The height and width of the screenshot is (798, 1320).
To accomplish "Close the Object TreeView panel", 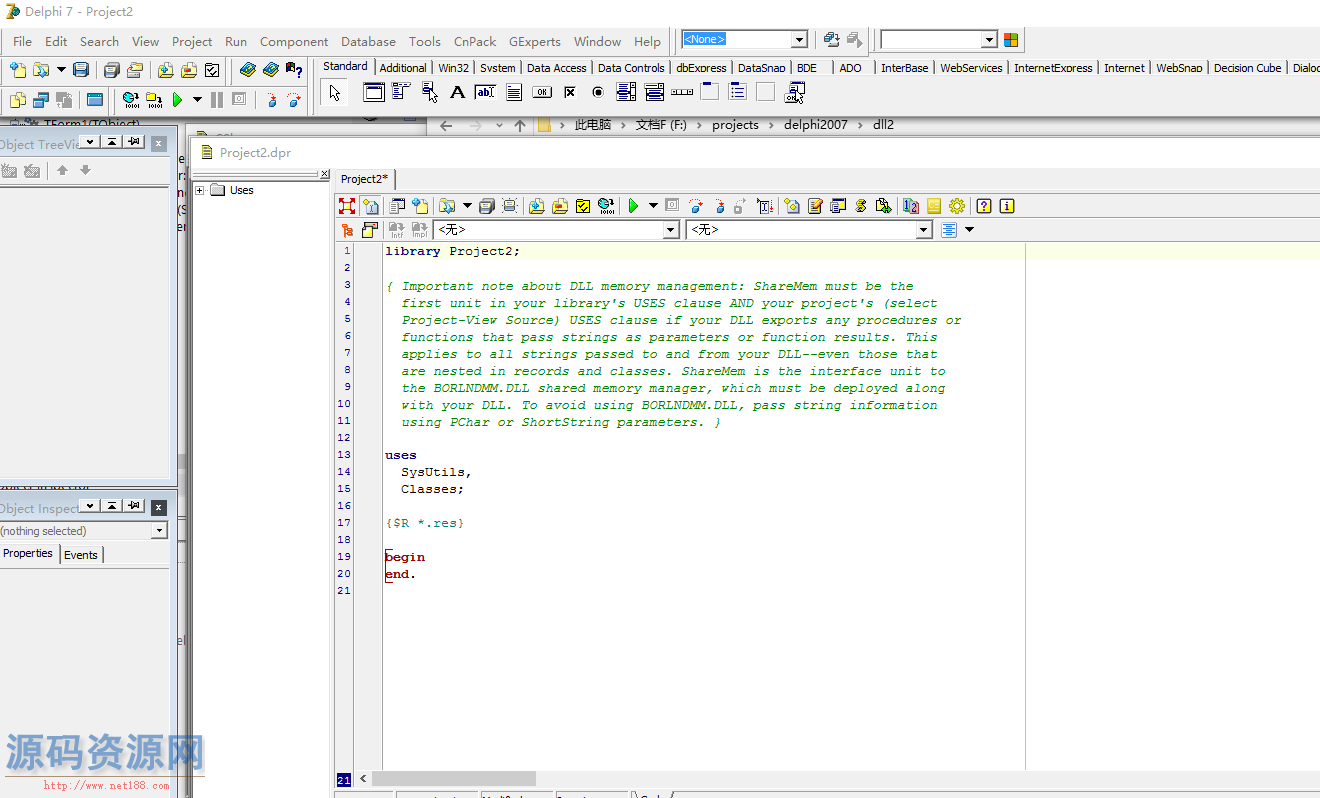I will (x=158, y=143).
